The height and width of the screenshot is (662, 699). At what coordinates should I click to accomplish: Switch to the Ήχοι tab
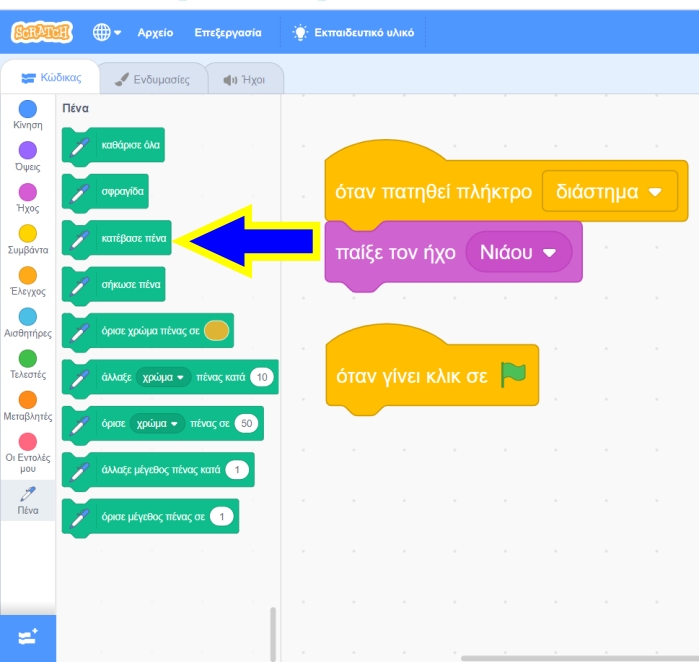pyautogui.click(x=244, y=80)
